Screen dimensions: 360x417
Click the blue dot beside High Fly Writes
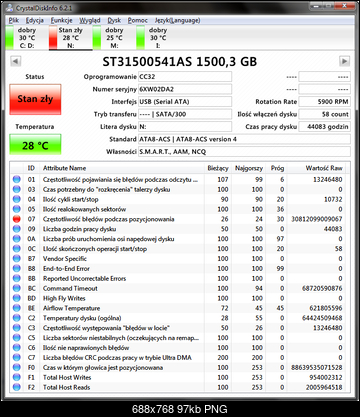[x=16, y=298]
